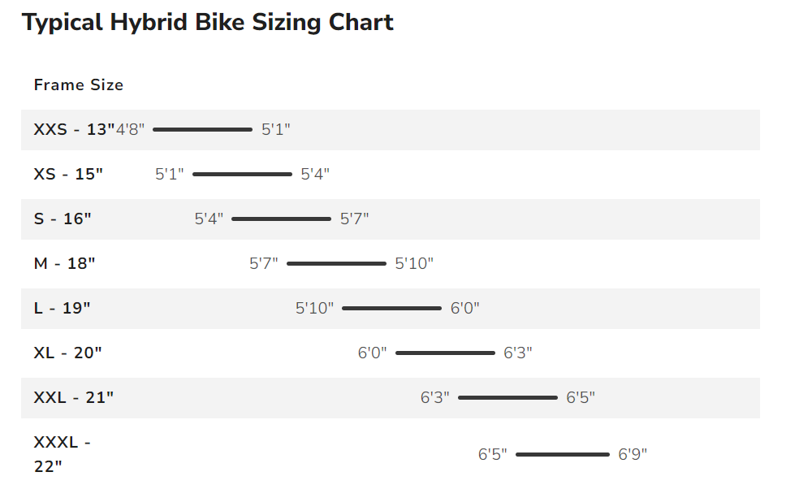Click the 5'7" label in the S row
Viewport: 800px width, 498px height.
[355, 219]
